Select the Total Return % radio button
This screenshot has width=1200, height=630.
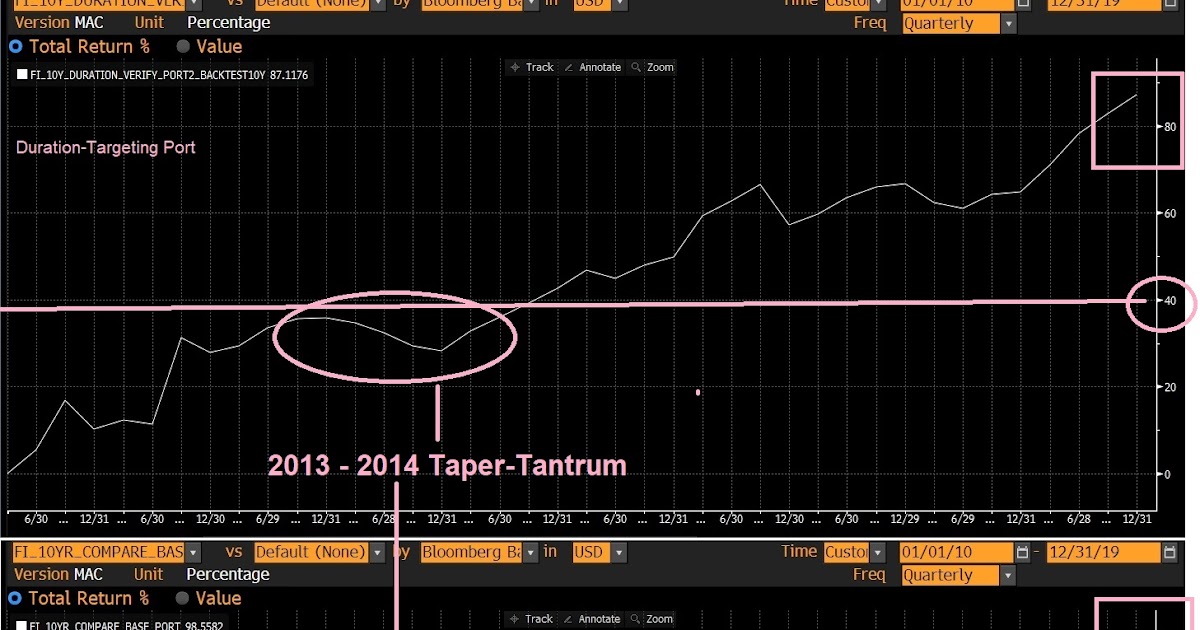click(14, 46)
